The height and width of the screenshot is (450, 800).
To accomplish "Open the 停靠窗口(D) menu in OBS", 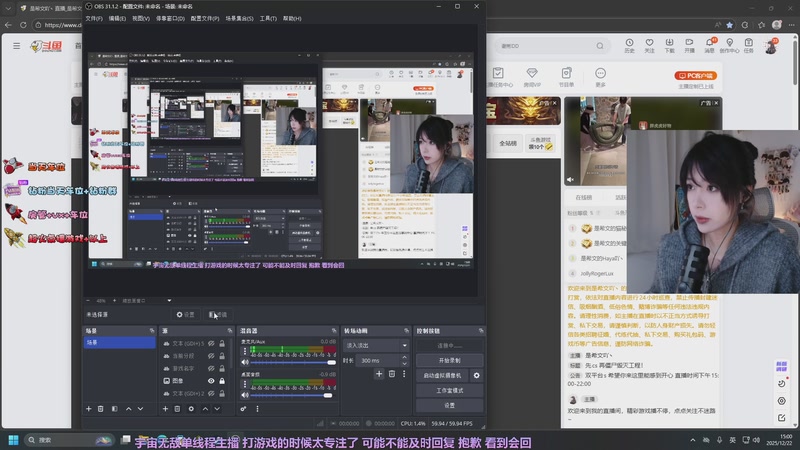I will [170, 18].
